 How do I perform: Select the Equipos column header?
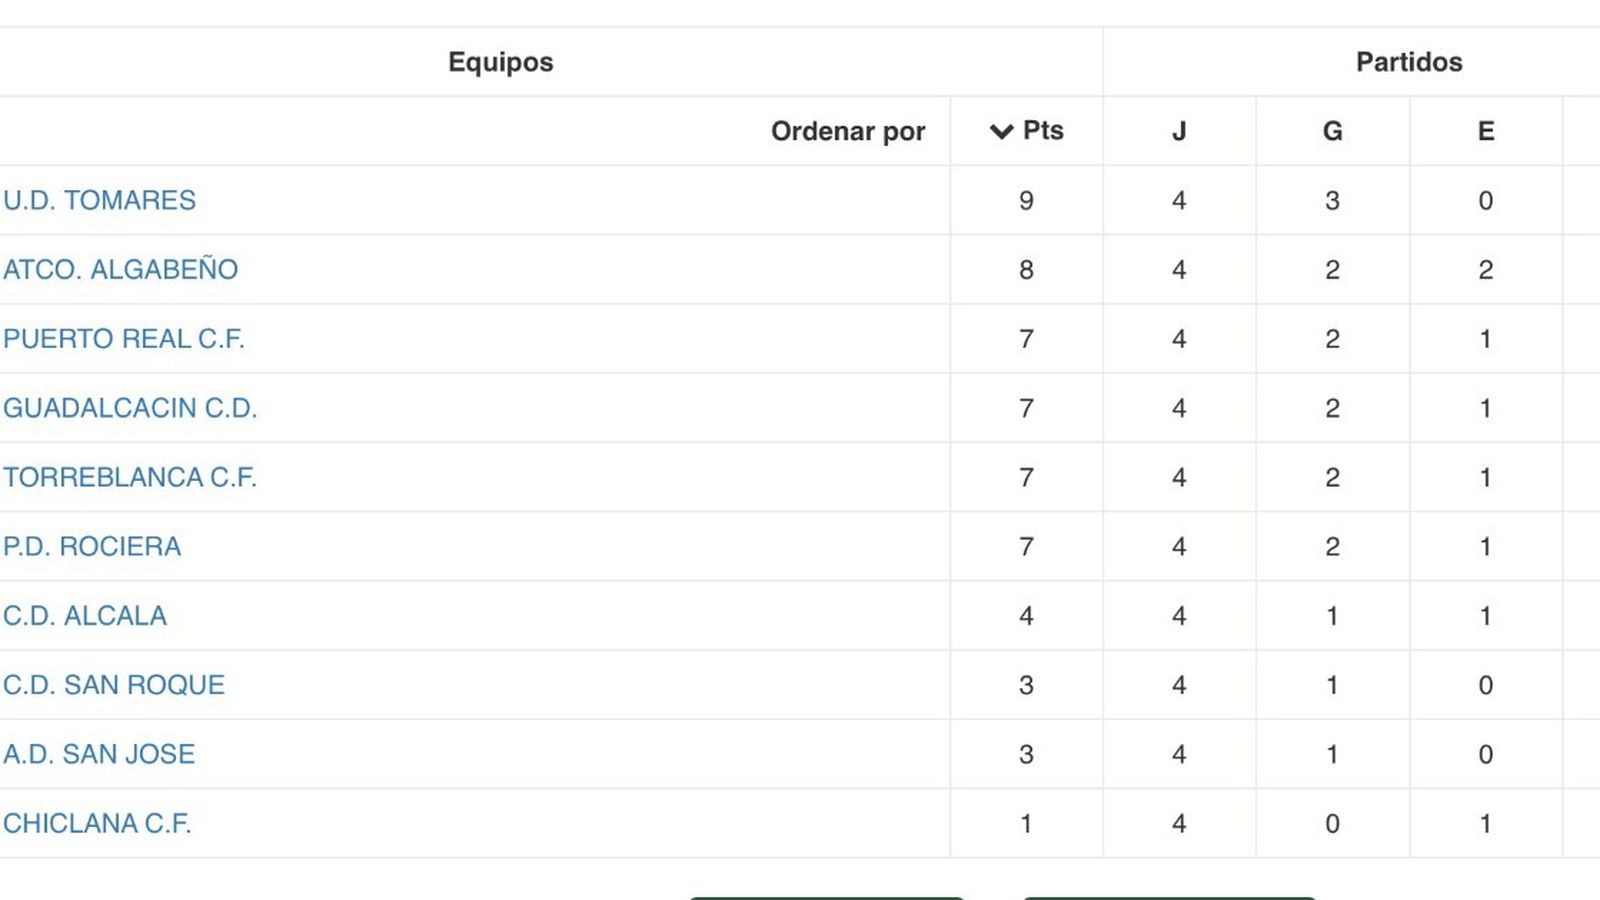point(500,61)
